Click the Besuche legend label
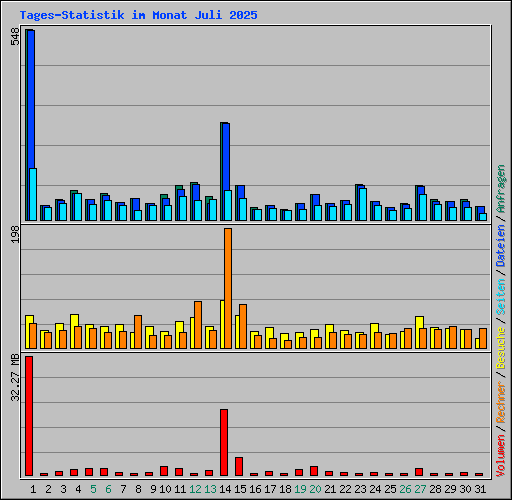The width and height of the screenshot is (512, 500). [x=501, y=347]
